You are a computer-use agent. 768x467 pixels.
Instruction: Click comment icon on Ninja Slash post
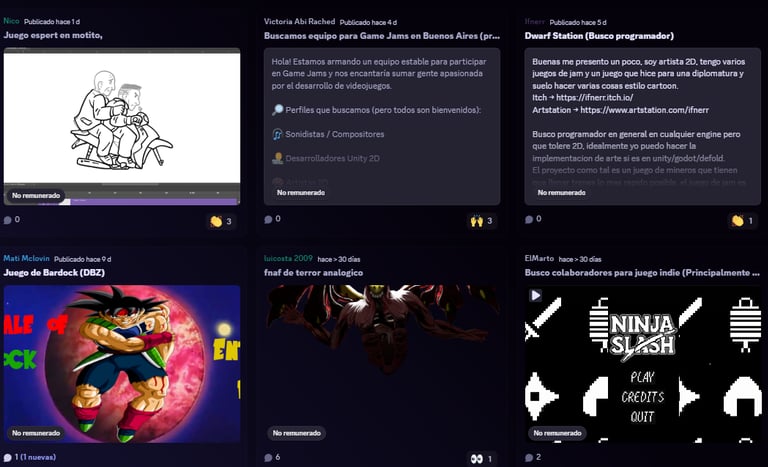[529, 457]
